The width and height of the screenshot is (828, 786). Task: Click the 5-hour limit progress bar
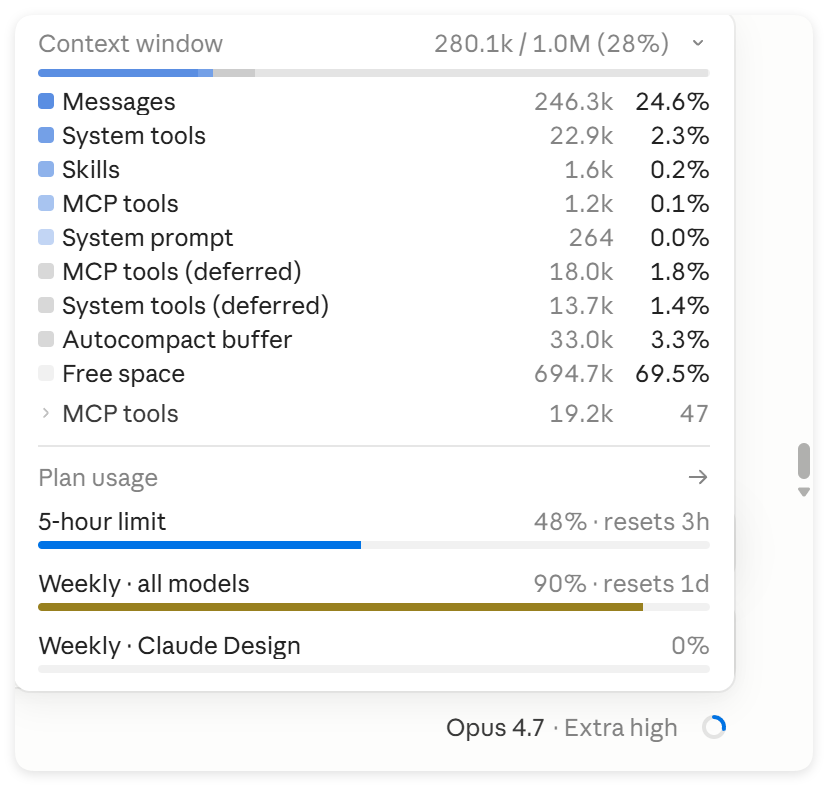coord(373,545)
